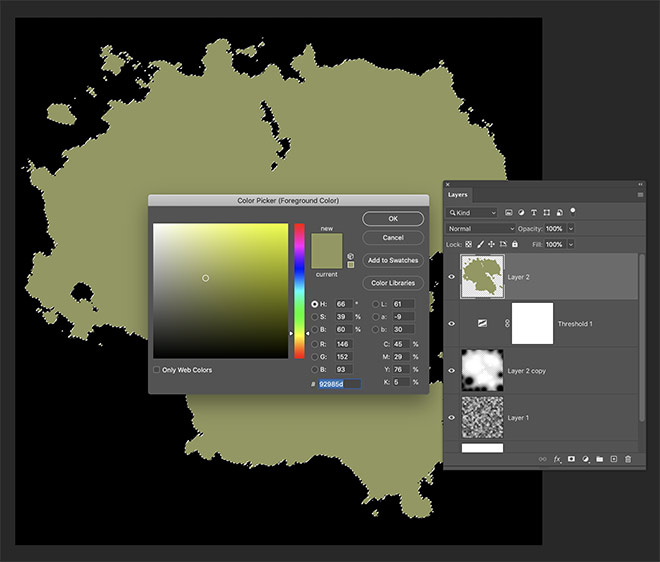The width and height of the screenshot is (660, 562).
Task: Click the lock all padlock icon
Action: pos(515,244)
